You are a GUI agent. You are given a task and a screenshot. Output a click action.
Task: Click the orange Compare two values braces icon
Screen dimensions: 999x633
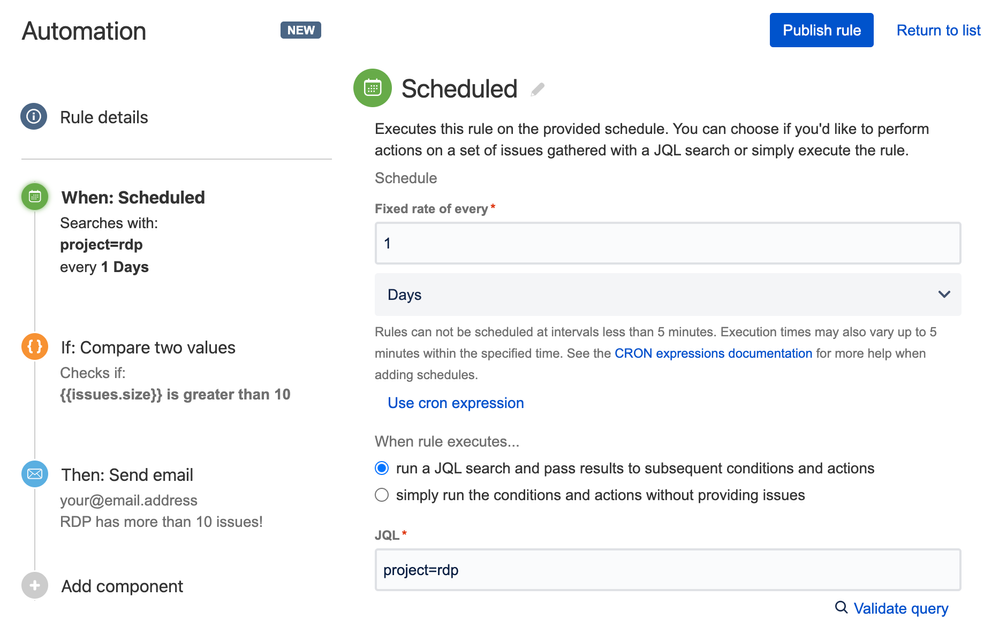coord(35,346)
